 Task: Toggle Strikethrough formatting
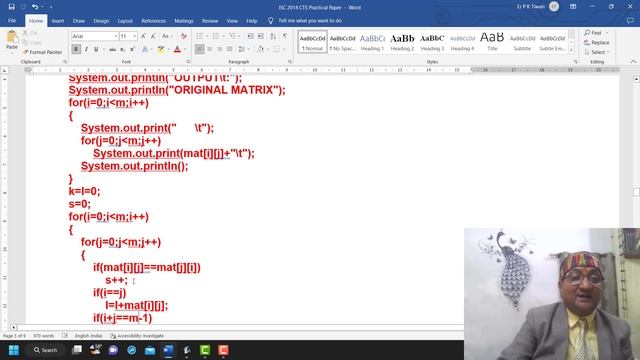coord(113,49)
